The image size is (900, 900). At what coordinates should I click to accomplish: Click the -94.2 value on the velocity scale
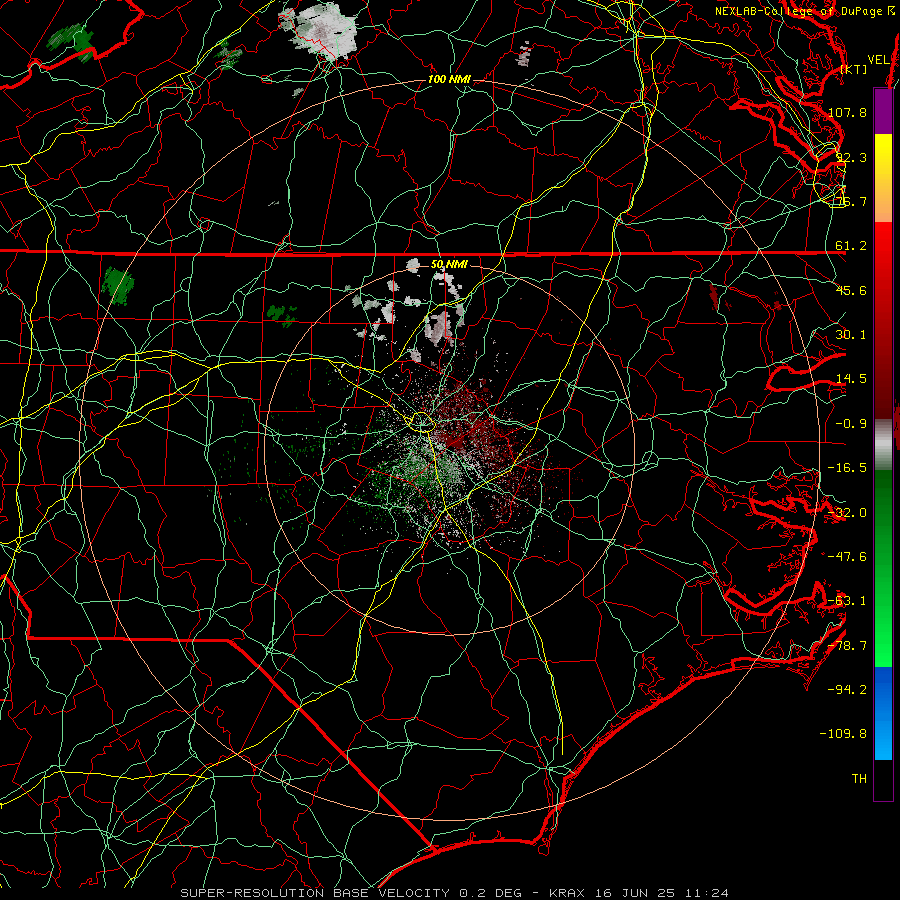point(847,690)
